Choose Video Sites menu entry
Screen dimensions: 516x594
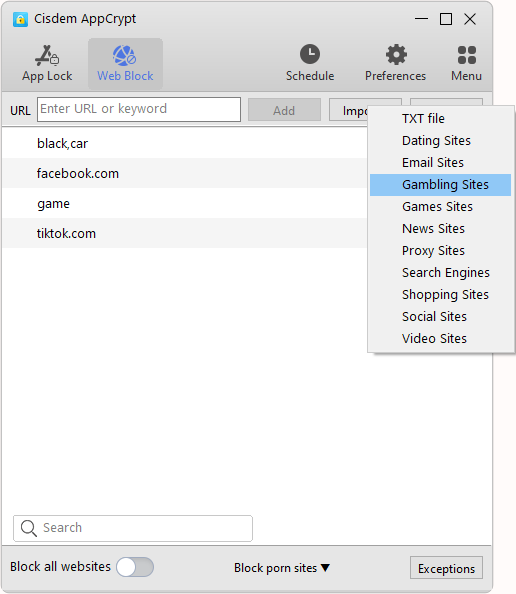tap(440, 339)
